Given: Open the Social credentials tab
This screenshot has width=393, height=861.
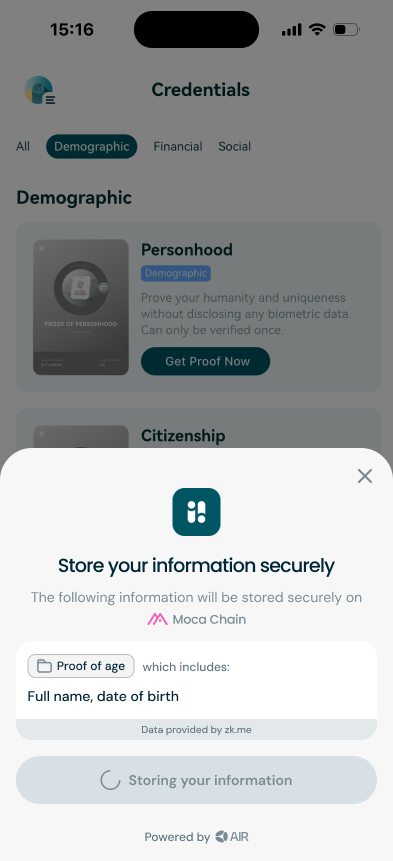Looking at the screenshot, I should (x=234, y=147).
